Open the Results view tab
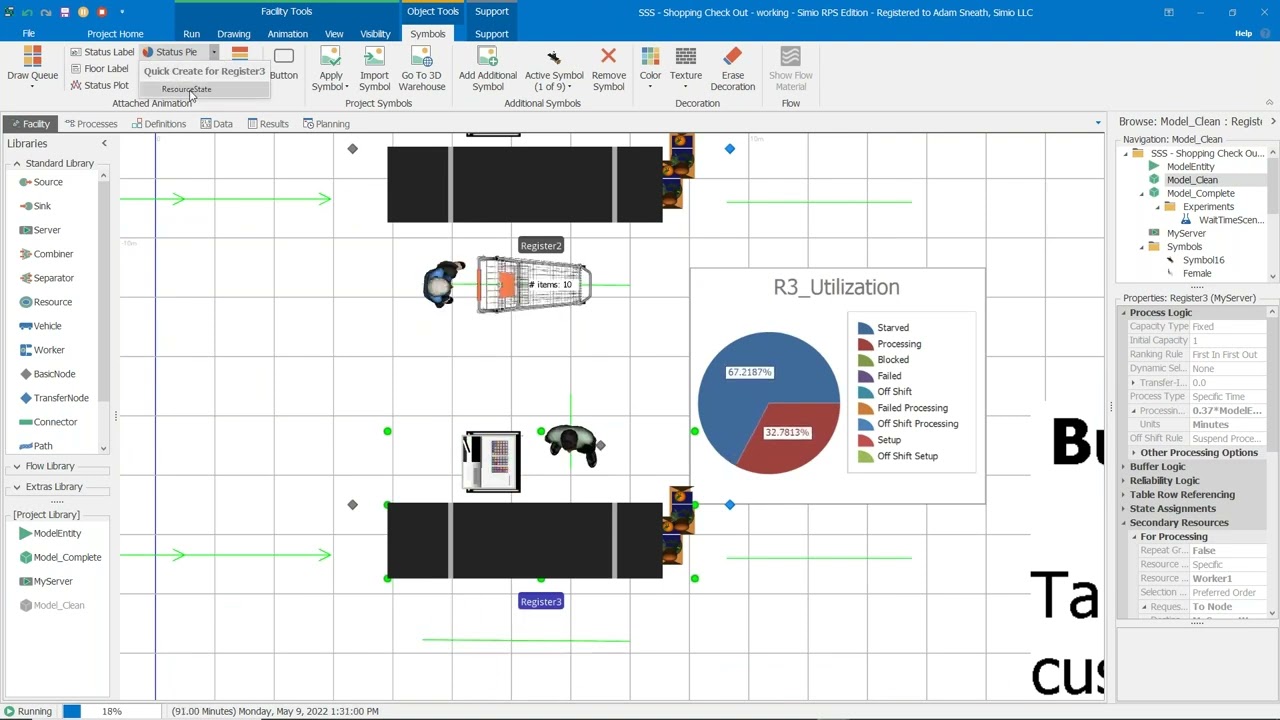The height and width of the screenshot is (720, 1280). click(268, 124)
